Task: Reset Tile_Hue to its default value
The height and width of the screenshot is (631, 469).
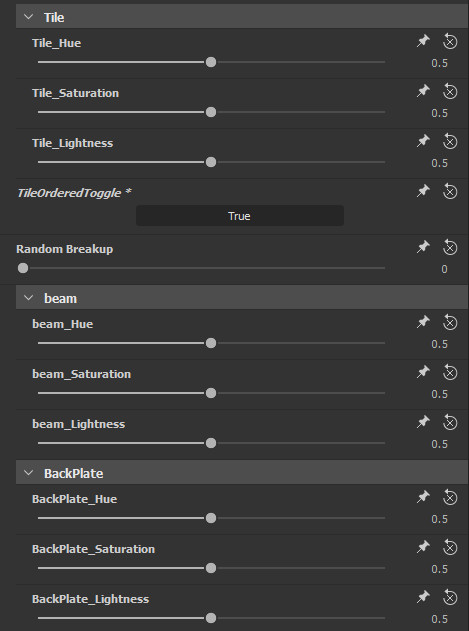Action: click(450, 41)
